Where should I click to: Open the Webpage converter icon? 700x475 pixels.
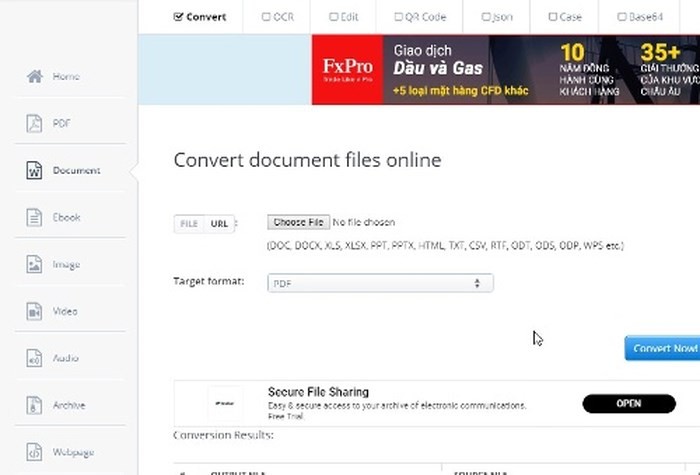click(x=35, y=452)
